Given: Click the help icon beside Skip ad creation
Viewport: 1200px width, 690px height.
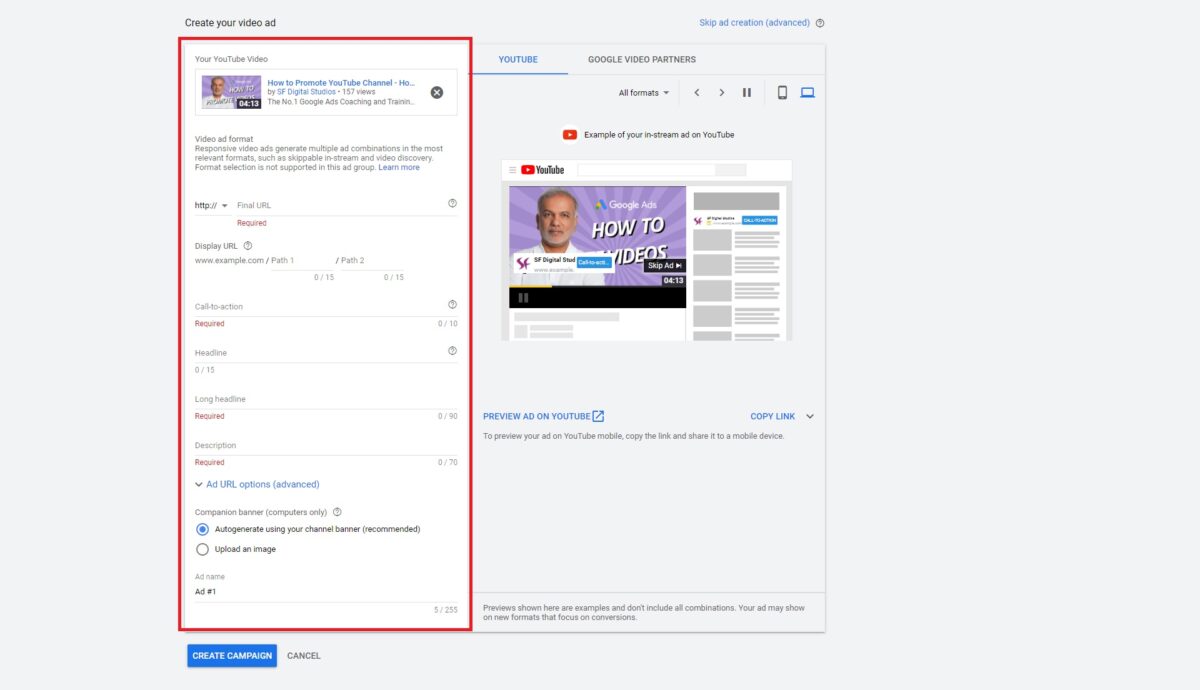Looking at the screenshot, I should [820, 23].
